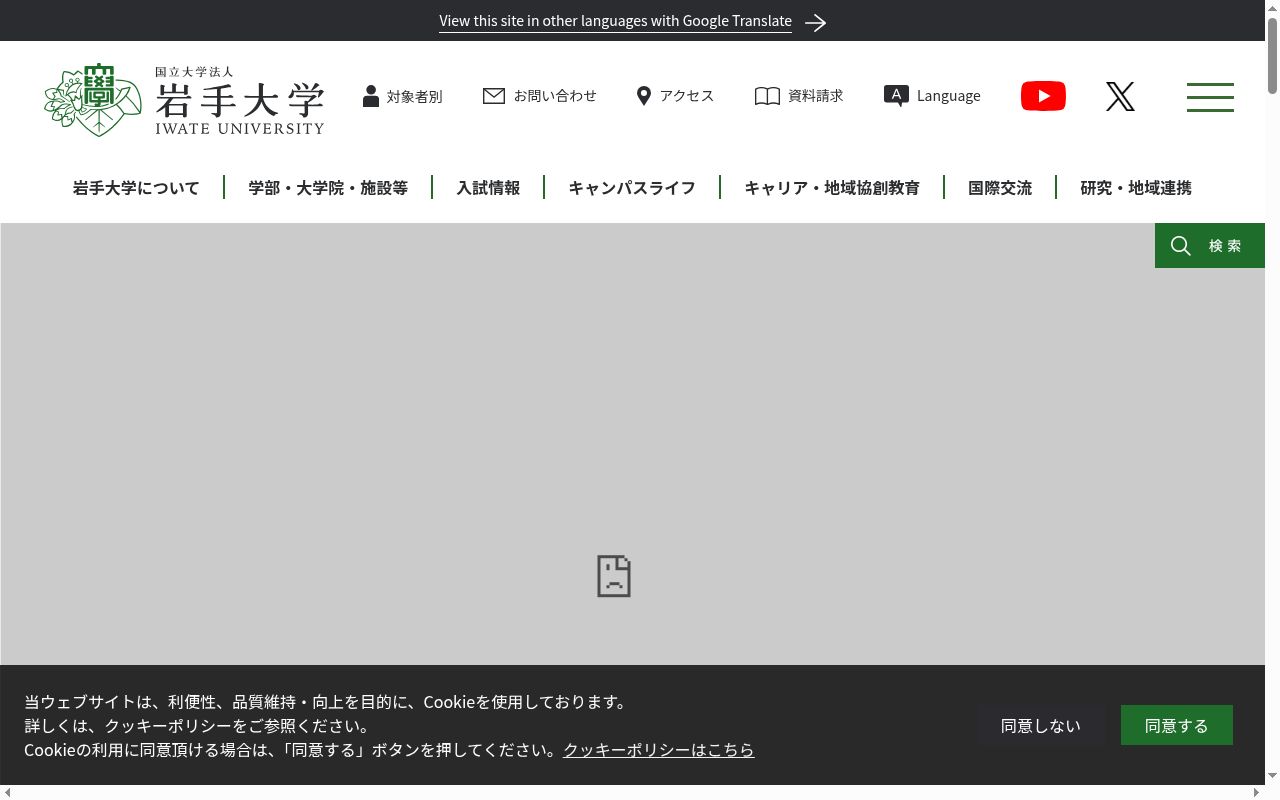Click the person icon for 対象者別
The width and height of the screenshot is (1280, 800).
[x=371, y=96]
